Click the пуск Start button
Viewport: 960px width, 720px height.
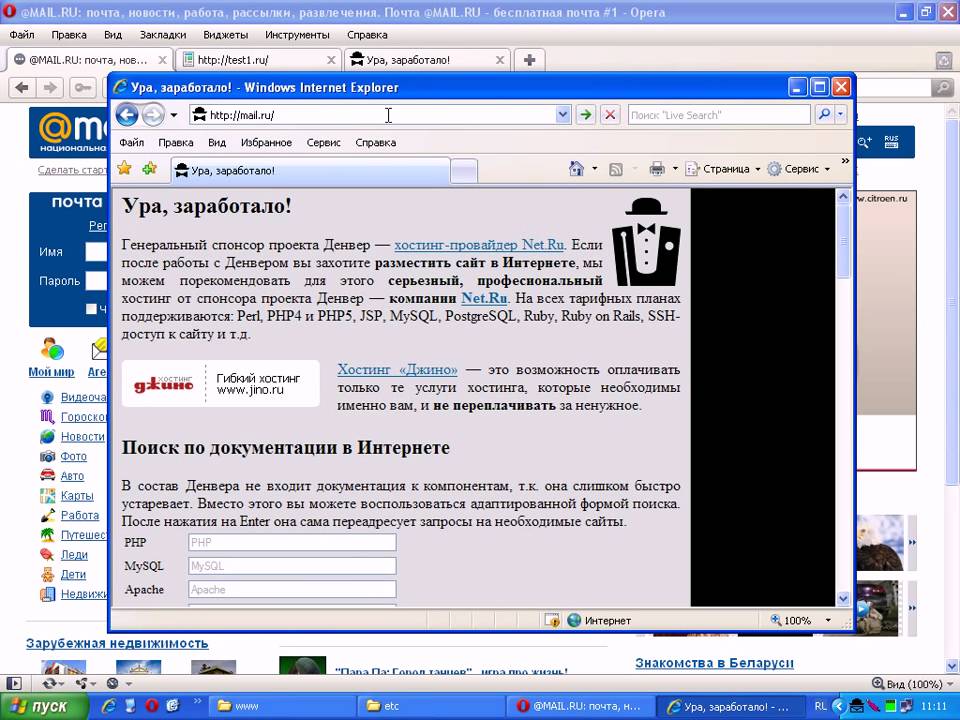[44, 706]
